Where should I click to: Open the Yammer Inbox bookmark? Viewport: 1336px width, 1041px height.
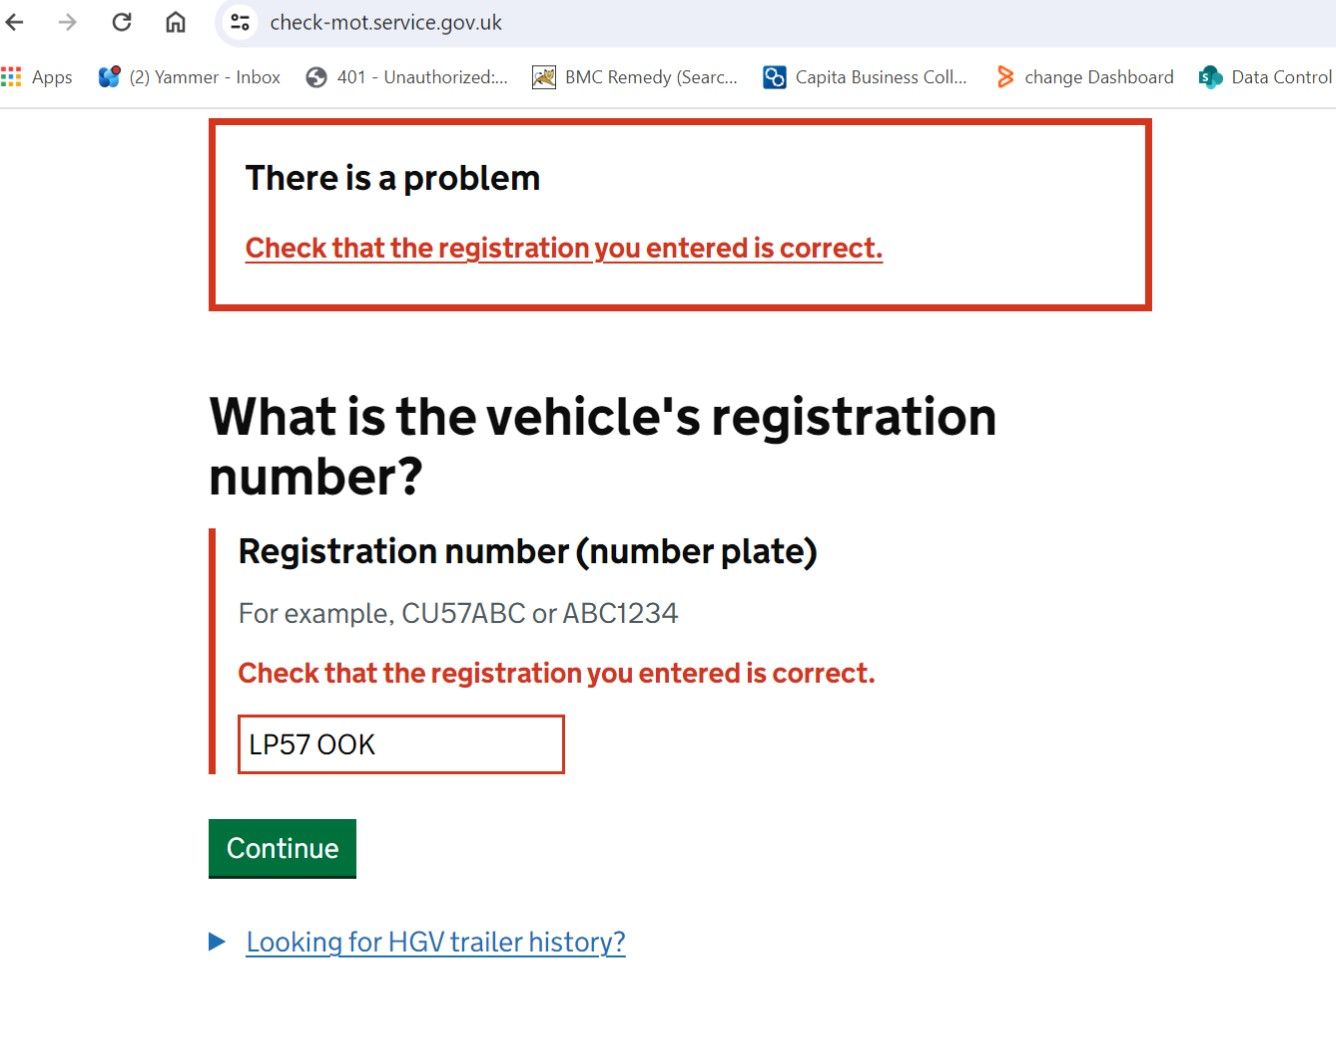(189, 77)
